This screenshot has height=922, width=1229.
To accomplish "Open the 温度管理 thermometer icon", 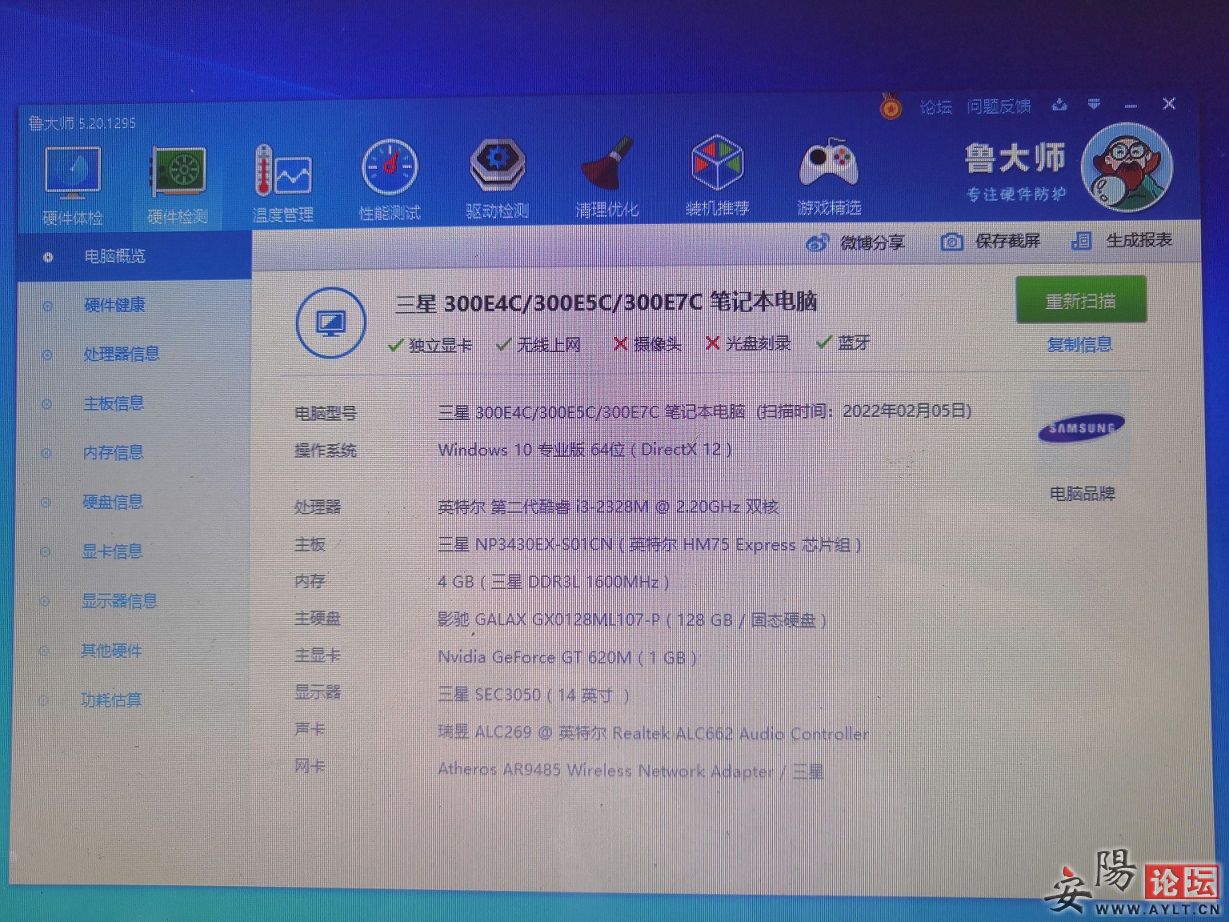I will tap(282, 172).
